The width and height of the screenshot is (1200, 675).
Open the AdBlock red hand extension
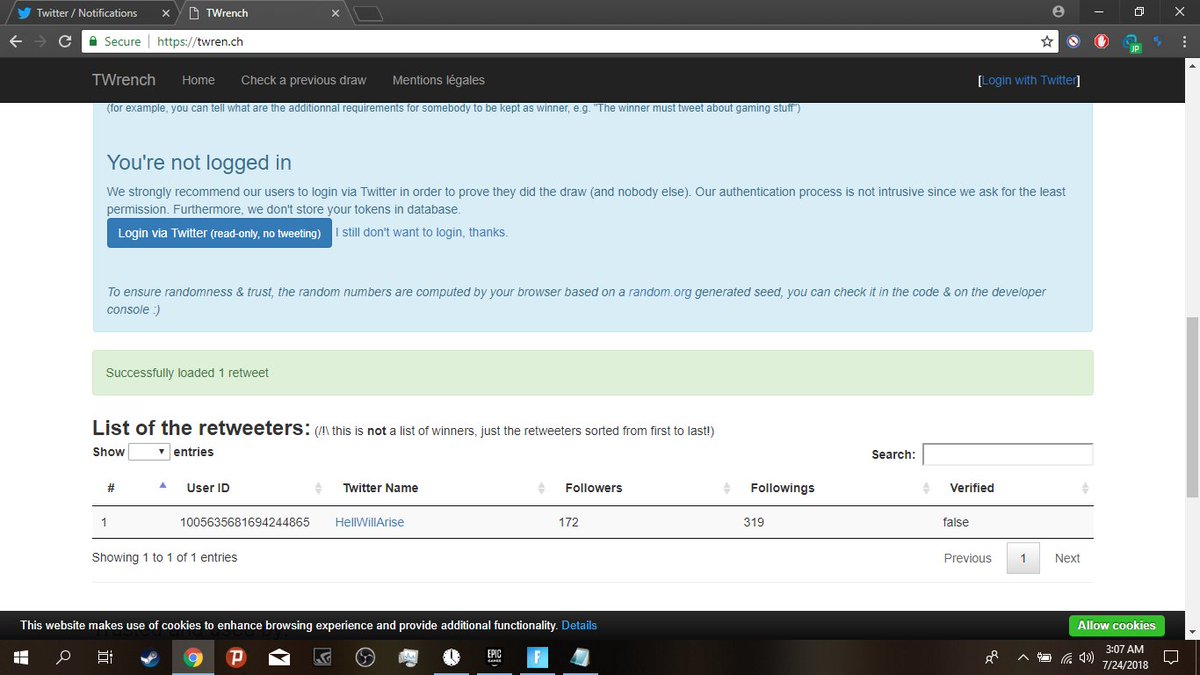click(x=1101, y=42)
